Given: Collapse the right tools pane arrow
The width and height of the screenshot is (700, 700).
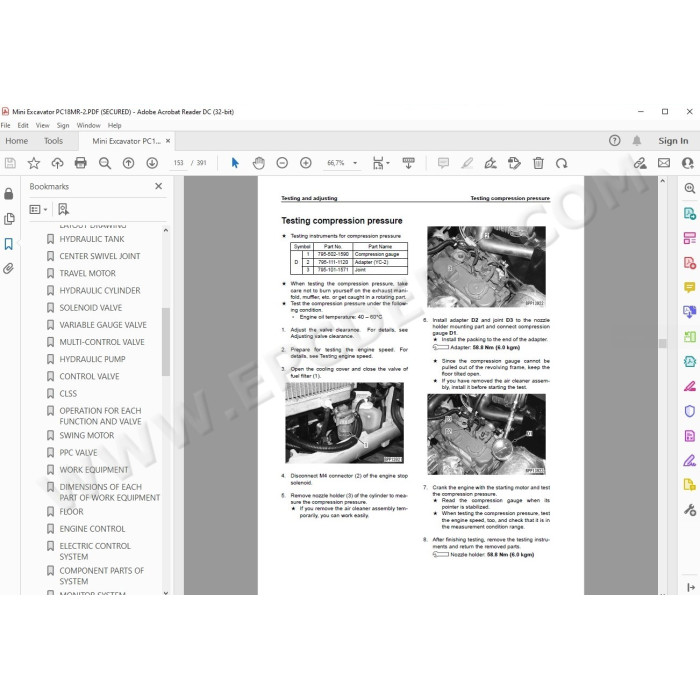Looking at the screenshot, I should point(691,588).
